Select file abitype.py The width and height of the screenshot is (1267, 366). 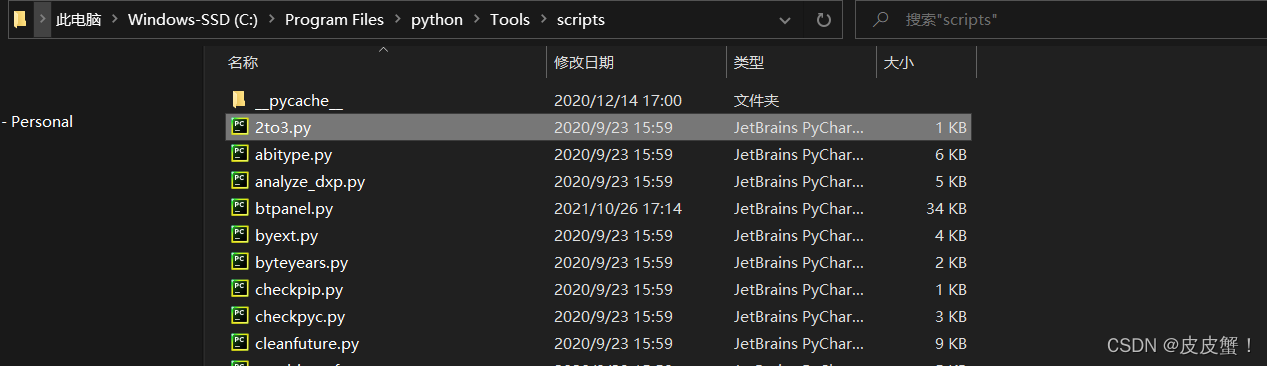click(x=293, y=155)
